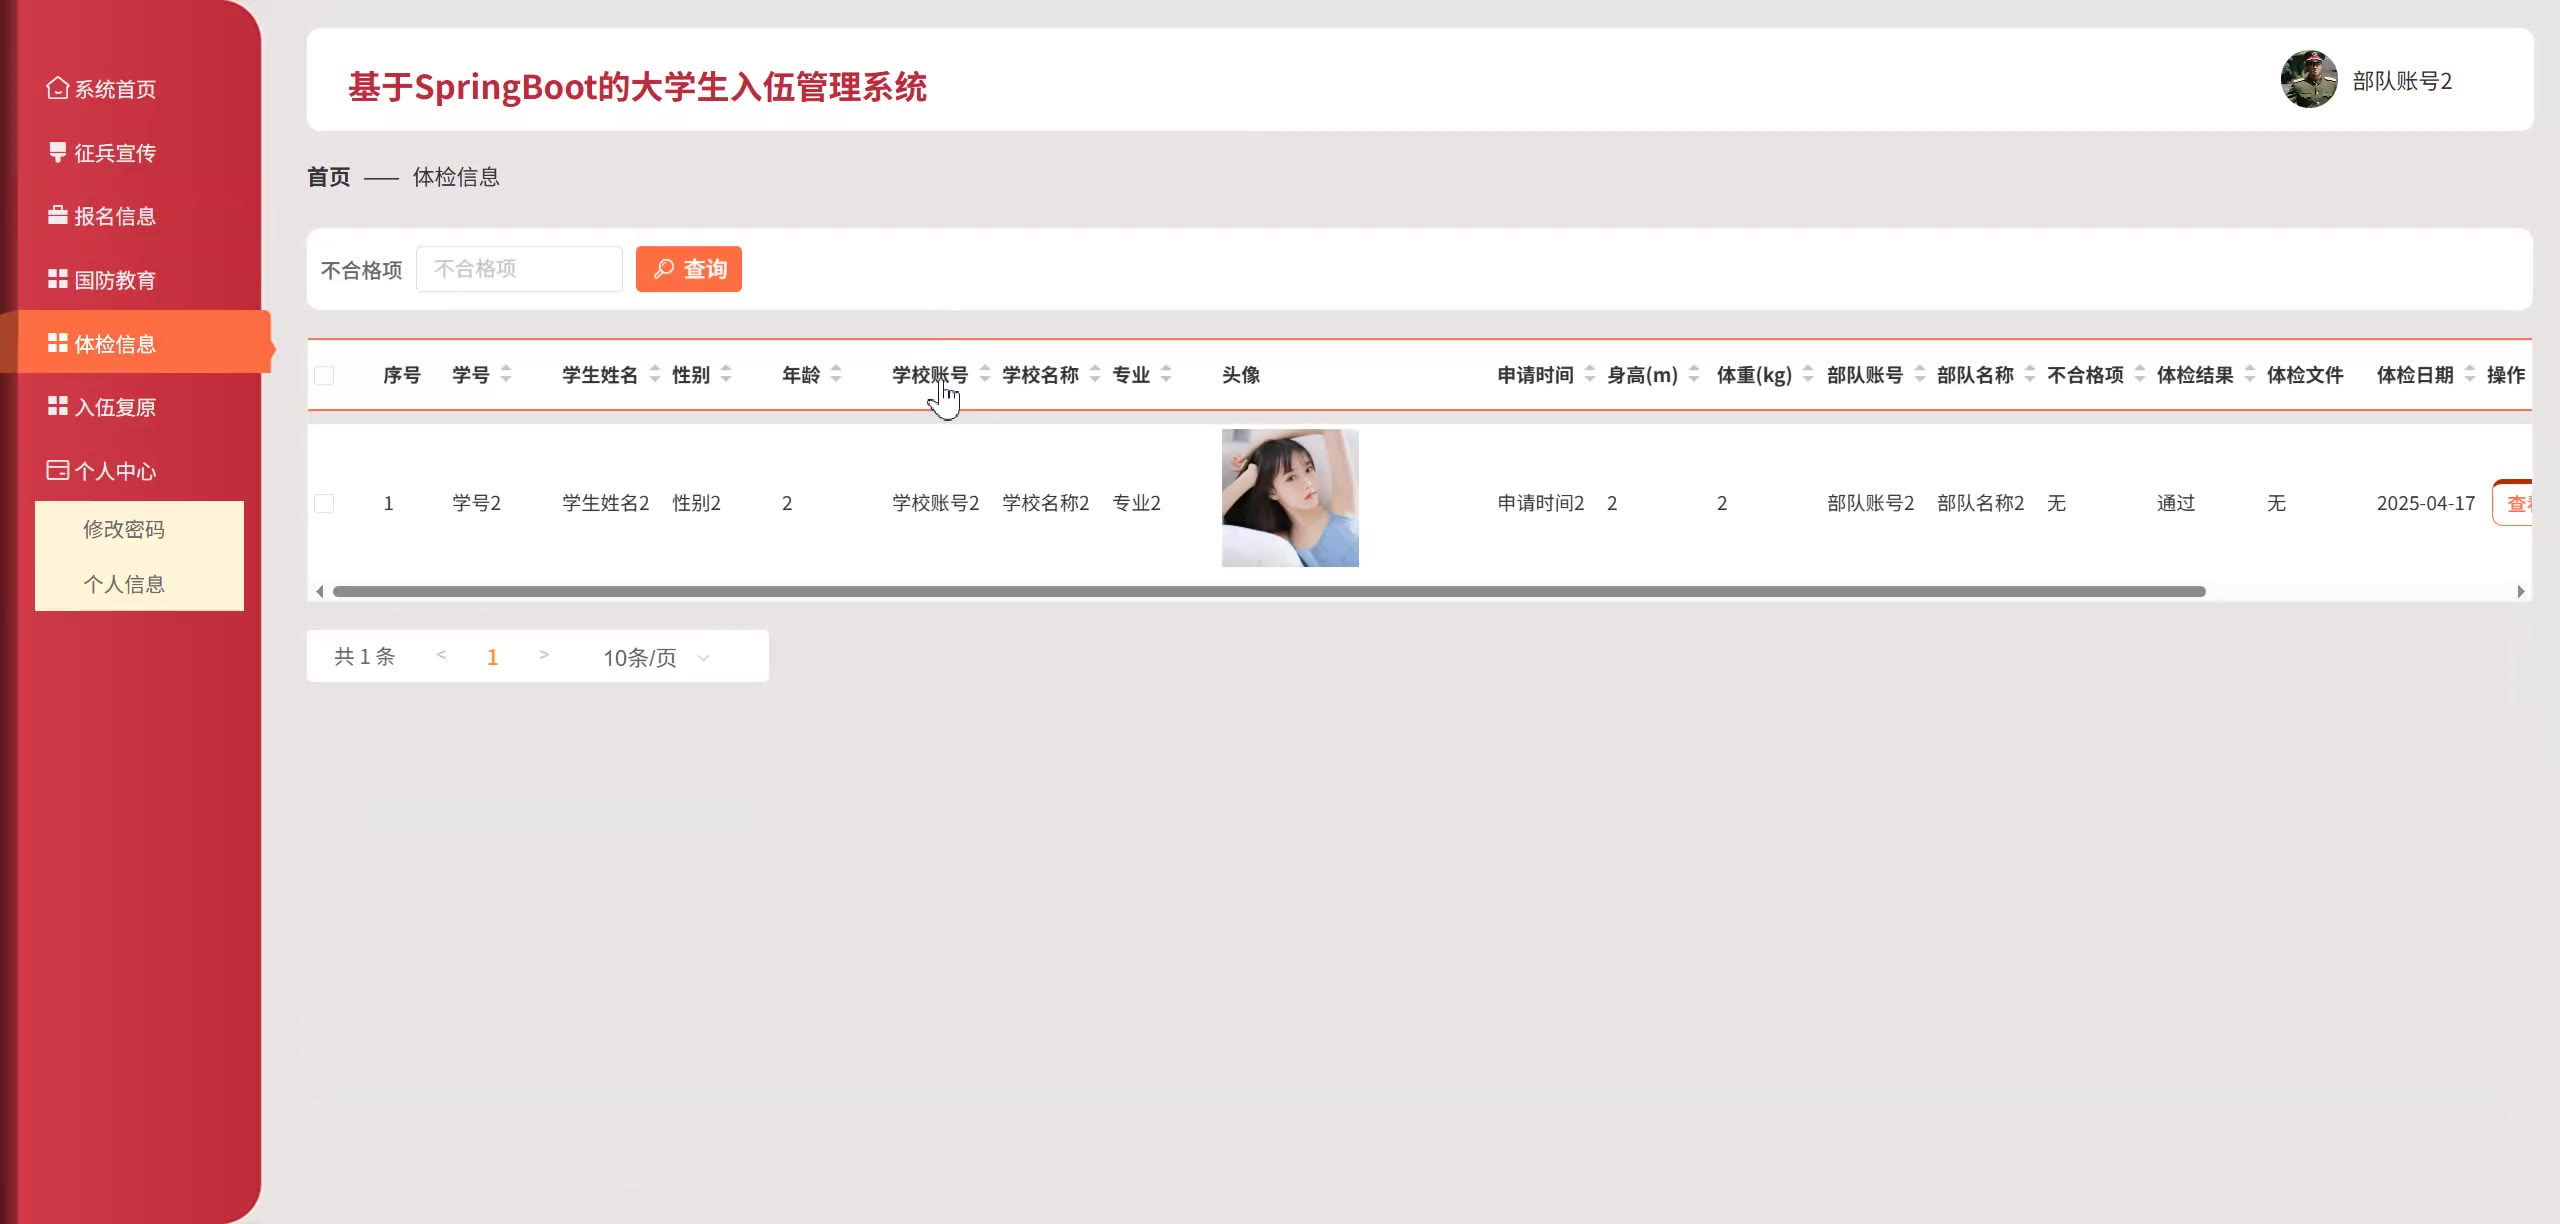Click the briefcase icon for 报名信息
The height and width of the screenshot is (1224, 2560).
(57, 215)
